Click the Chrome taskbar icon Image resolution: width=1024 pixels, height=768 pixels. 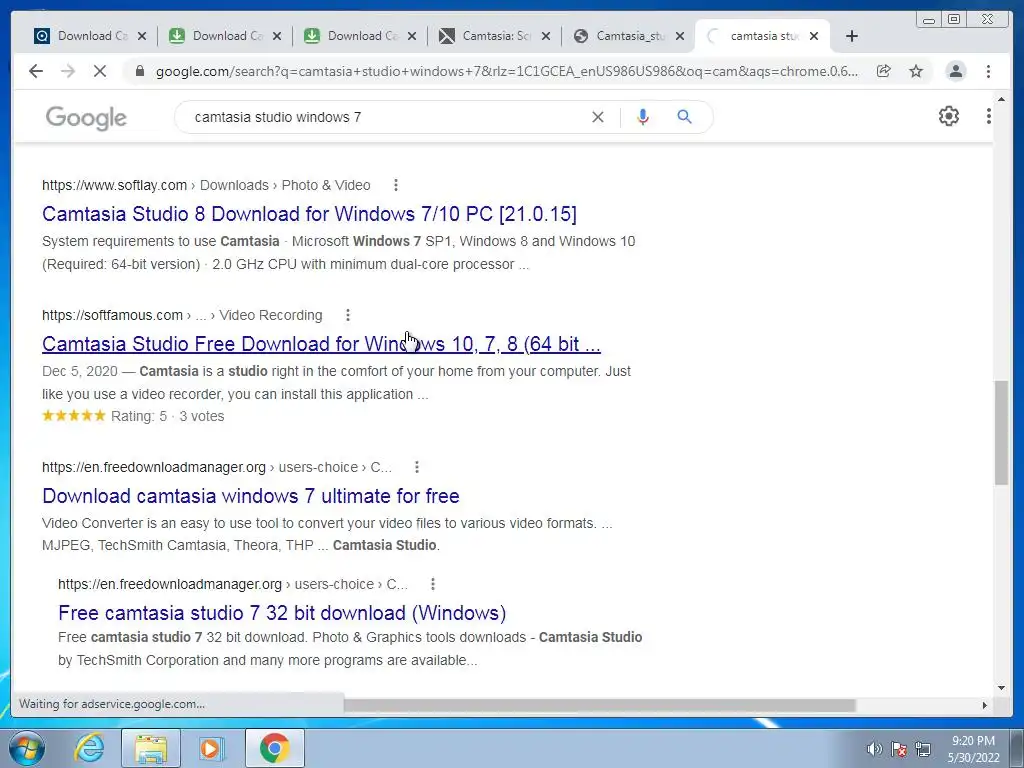pyautogui.click(x=274, y=748)
